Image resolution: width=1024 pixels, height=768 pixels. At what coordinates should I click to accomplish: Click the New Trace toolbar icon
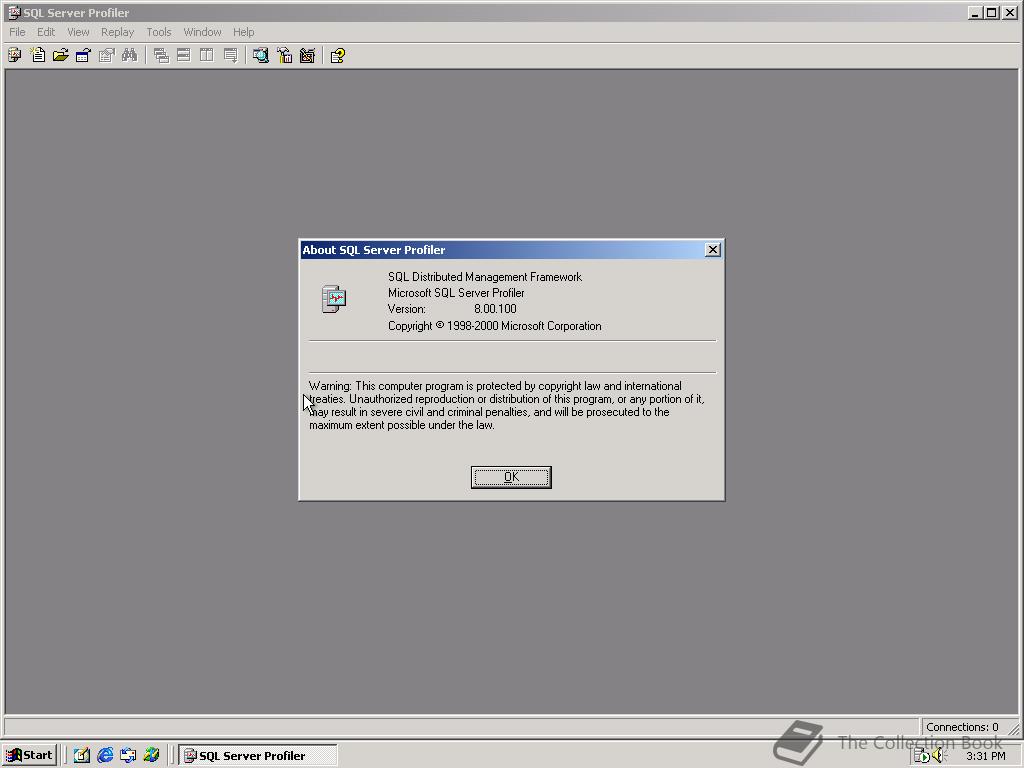point(14,56)
